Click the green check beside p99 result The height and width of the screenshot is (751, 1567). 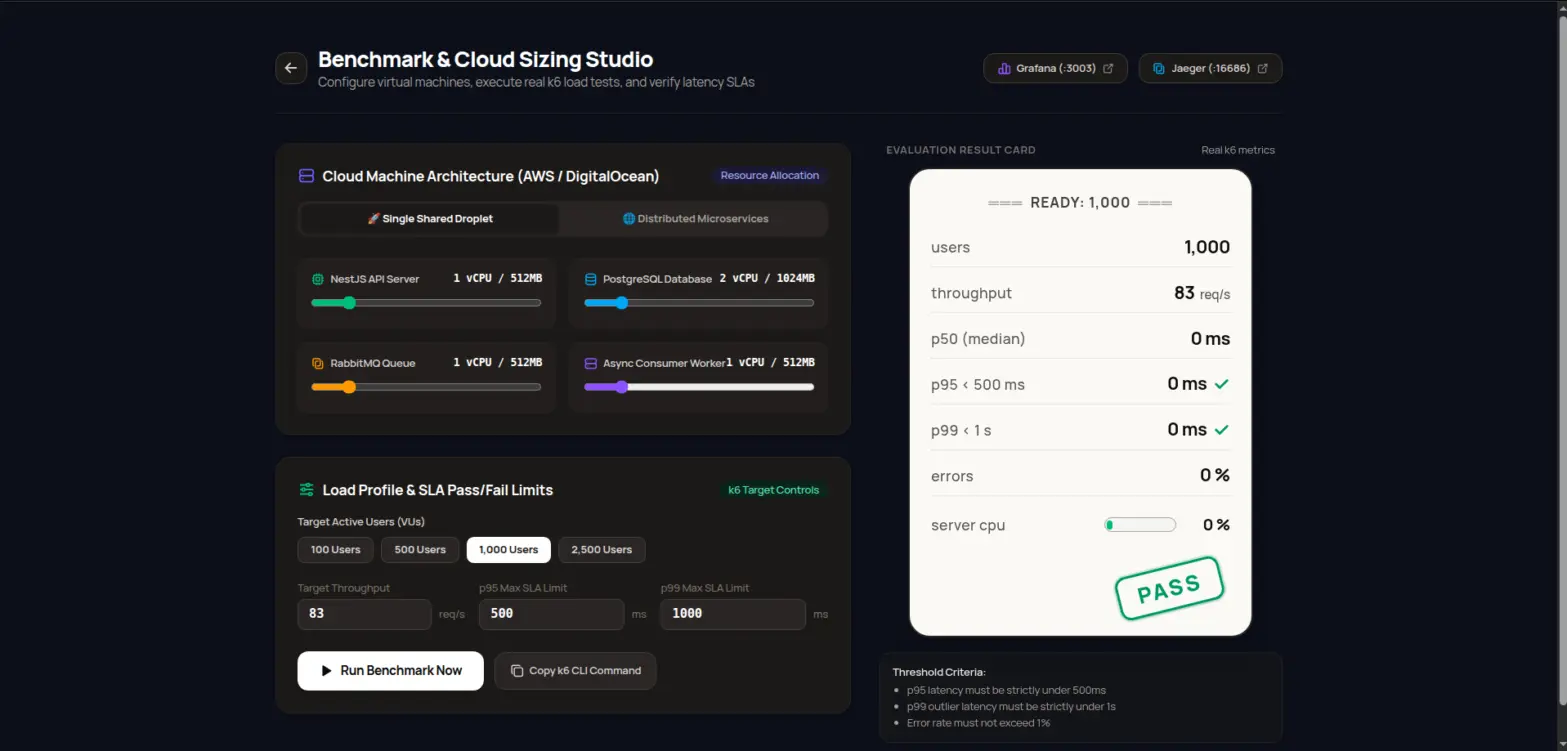click(1221, 430)
